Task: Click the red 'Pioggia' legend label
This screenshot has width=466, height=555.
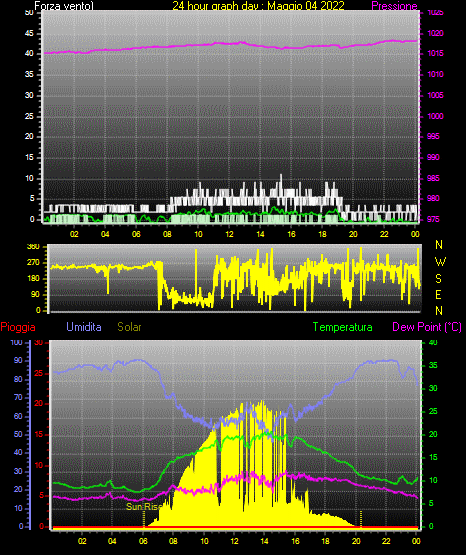Action: pyautogui.click(x=18, y=327)
